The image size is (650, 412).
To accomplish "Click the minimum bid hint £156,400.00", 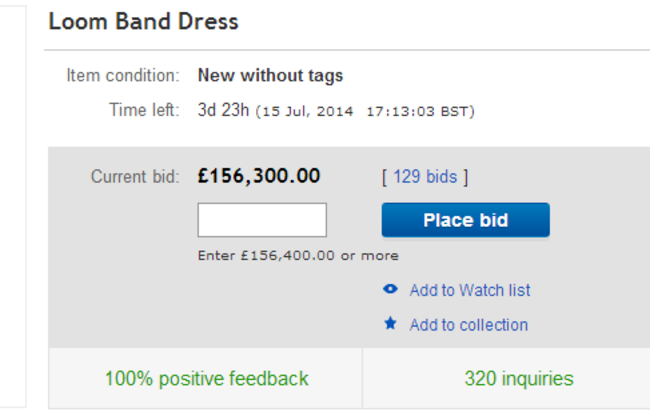I will (288, 255).
